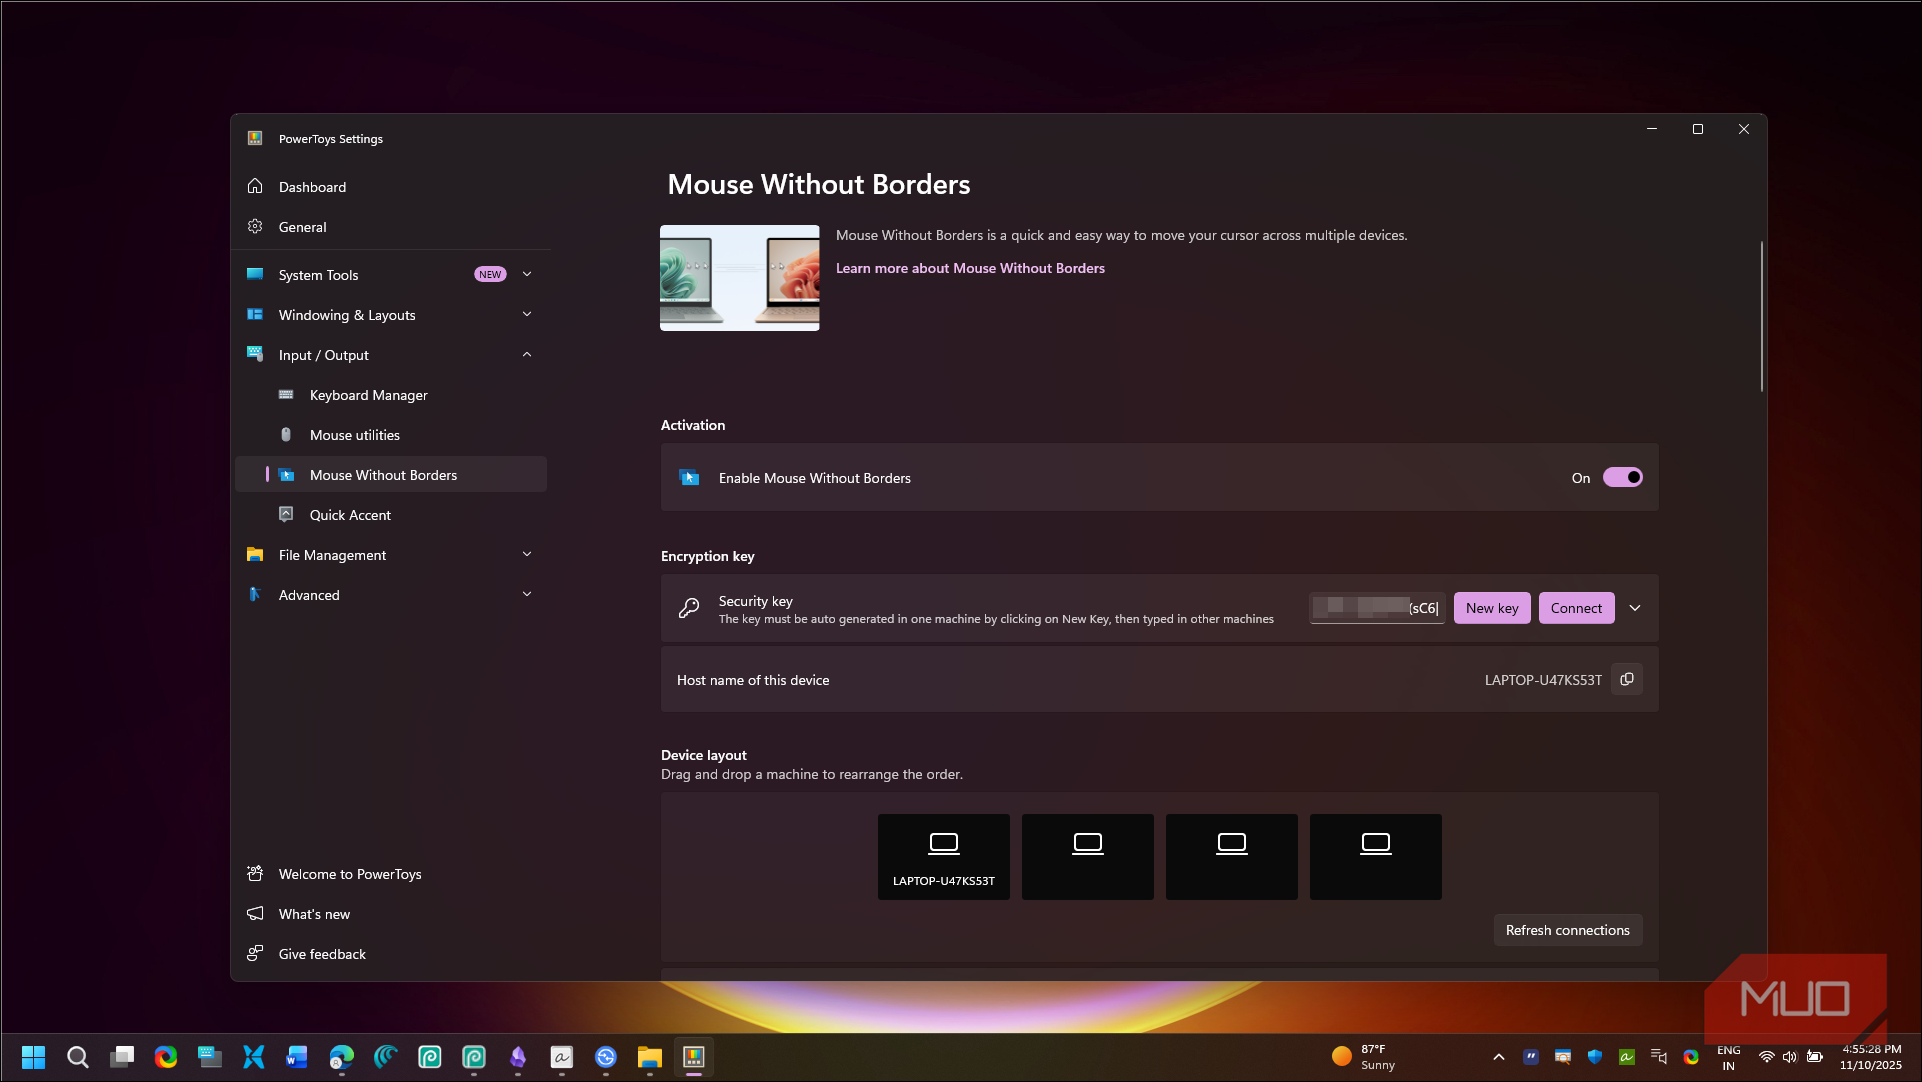The height and width of the screenshot is (1082, 1922).
Task: Click the General gear icon
Action: pos(256,227)
